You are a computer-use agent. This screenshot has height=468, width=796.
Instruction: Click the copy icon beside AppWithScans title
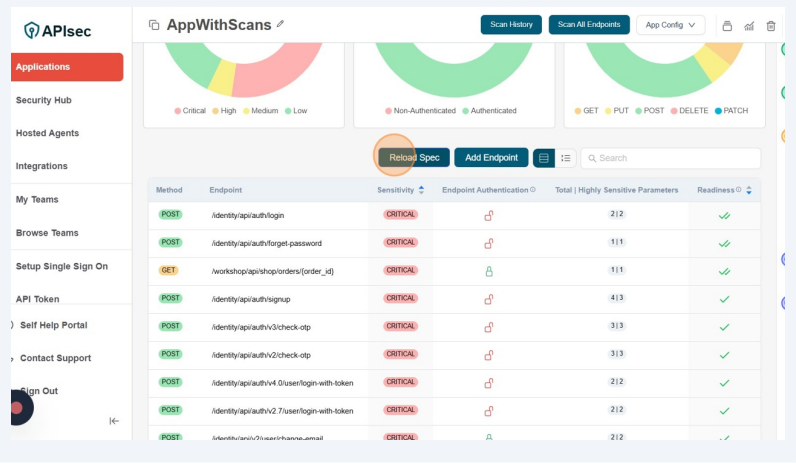click(x=154, y=25)
